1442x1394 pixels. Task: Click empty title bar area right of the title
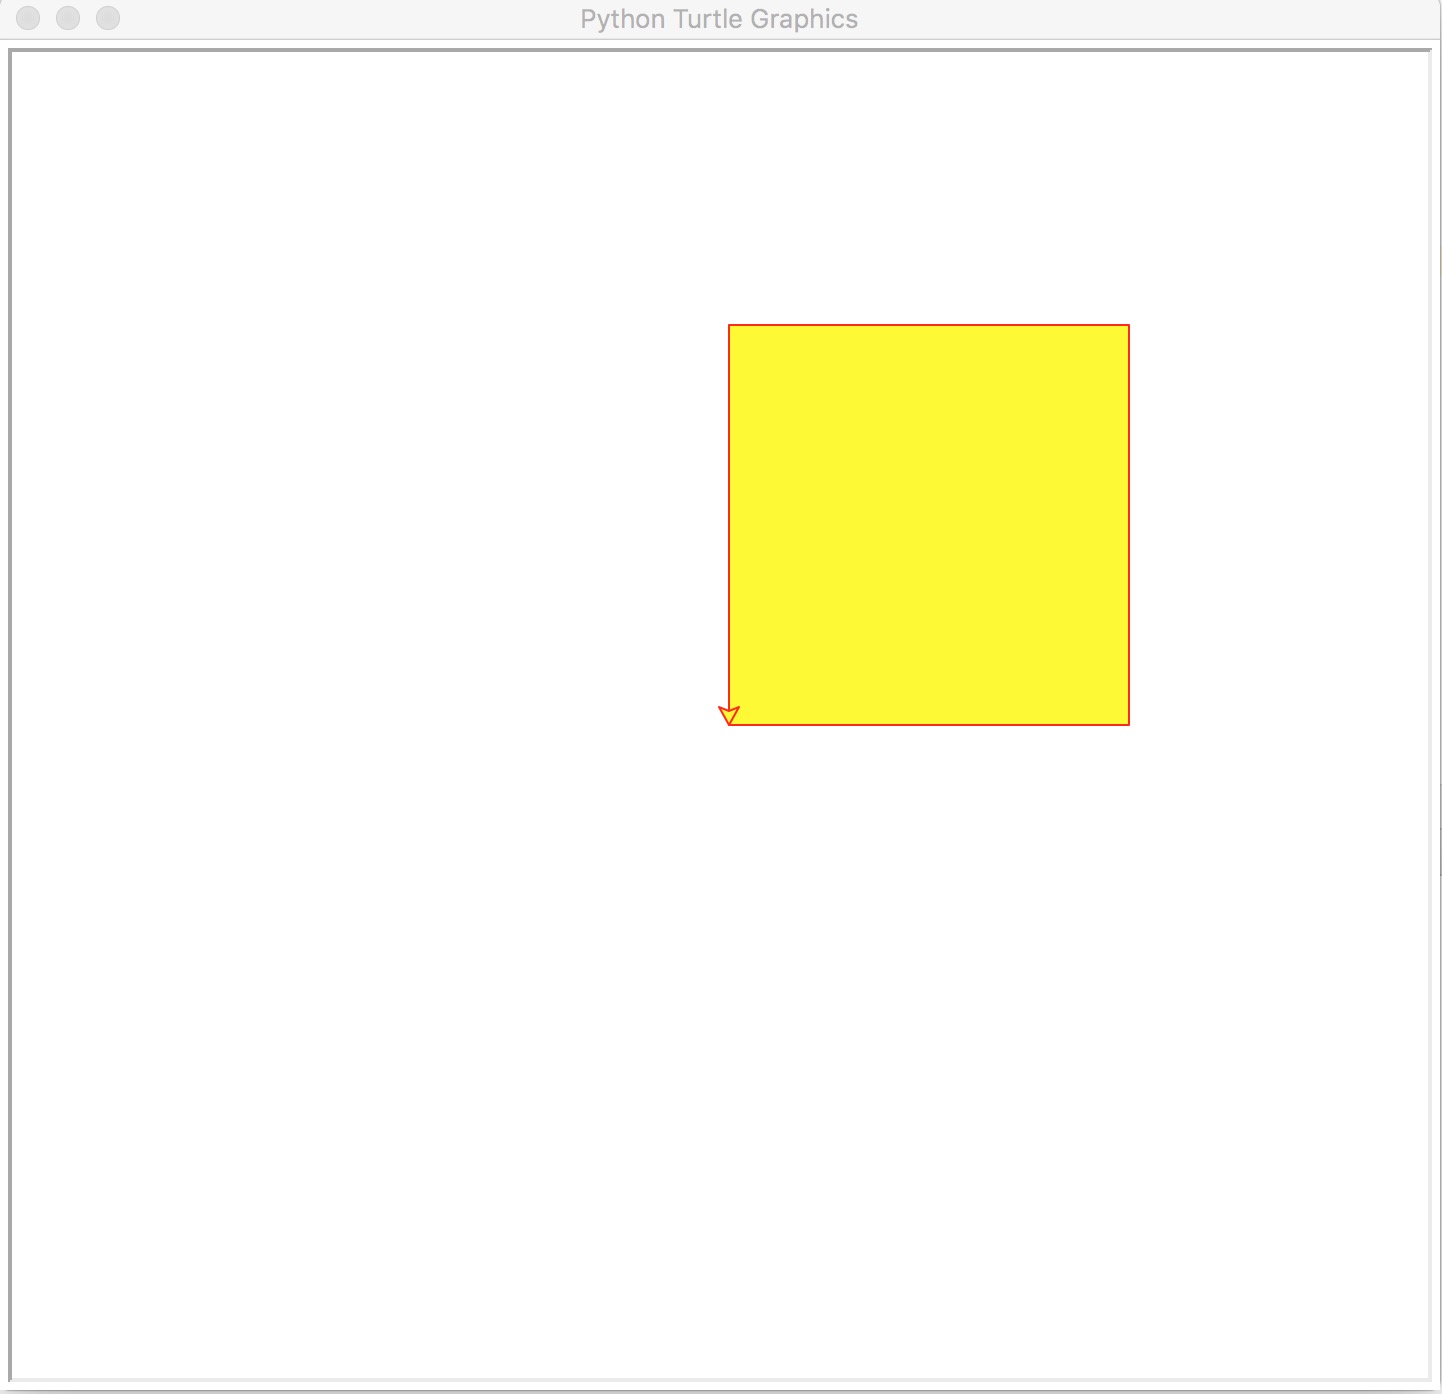1150,19
